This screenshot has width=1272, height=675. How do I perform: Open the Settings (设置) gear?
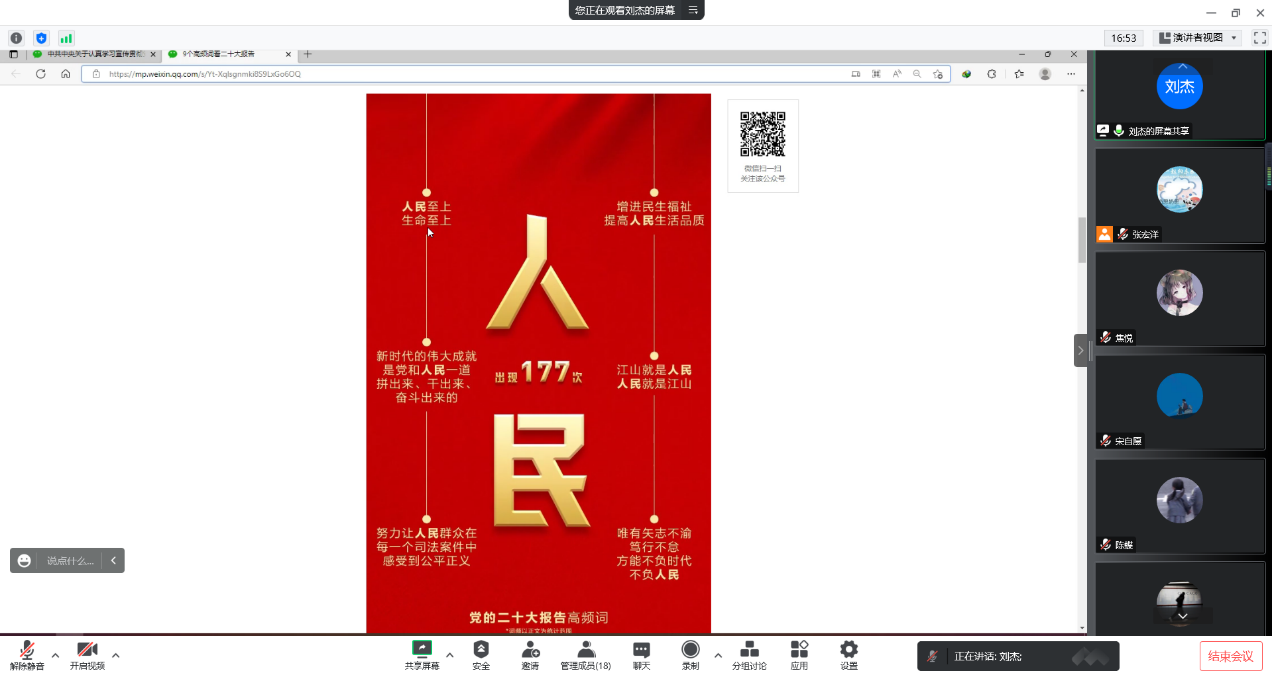click(849, 655)
